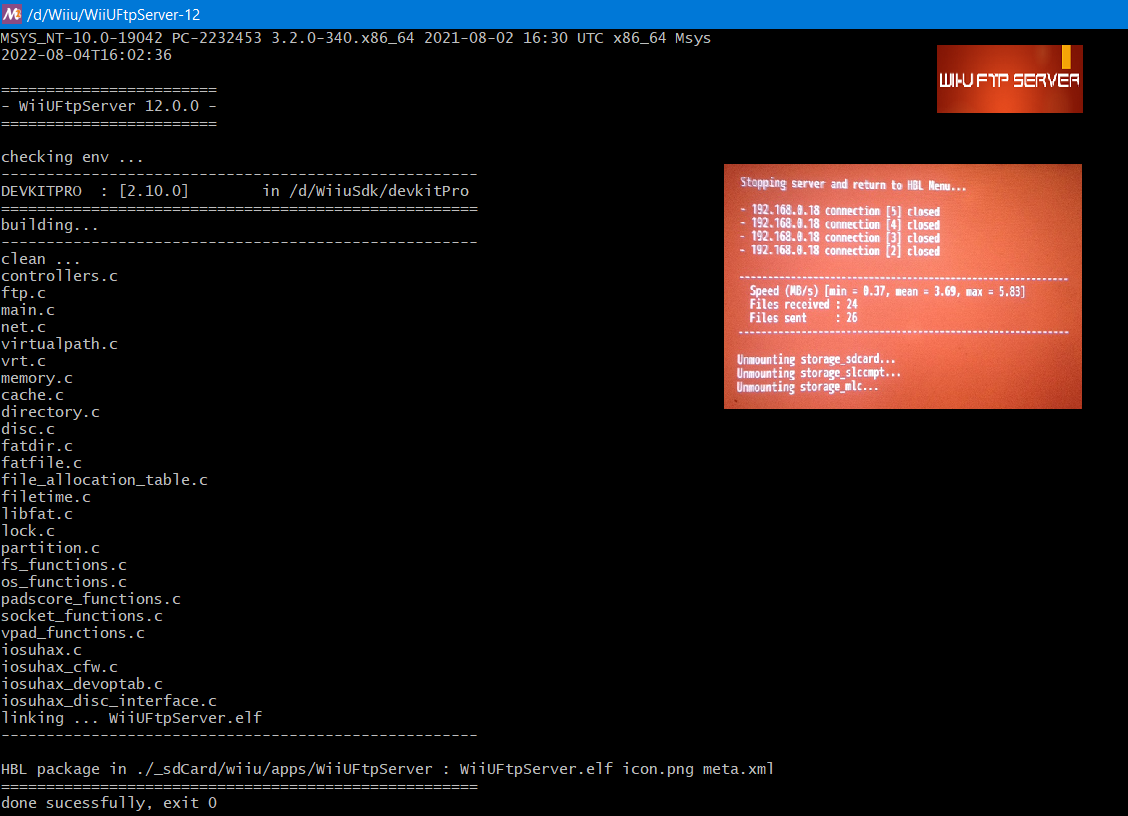Click the filetime.c line
The image size is (1128, 816).
(x=46, y=497)
